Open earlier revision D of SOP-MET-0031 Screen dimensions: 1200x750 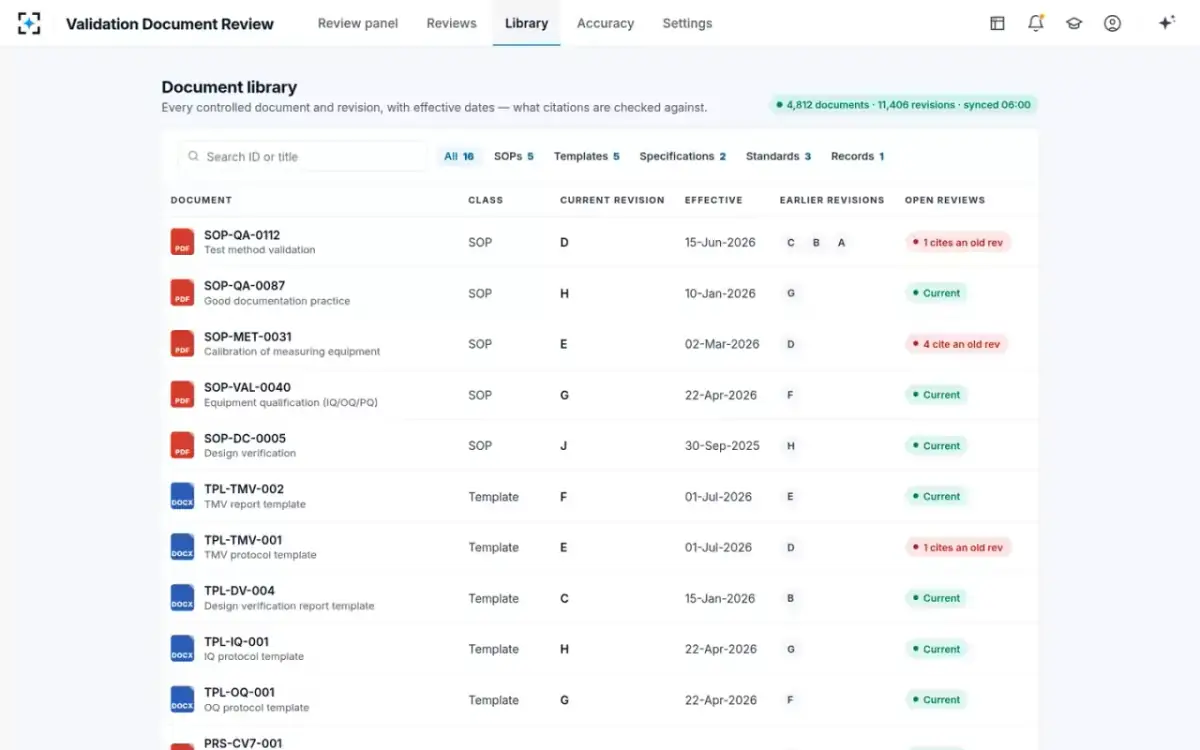[x=791, y=344]
